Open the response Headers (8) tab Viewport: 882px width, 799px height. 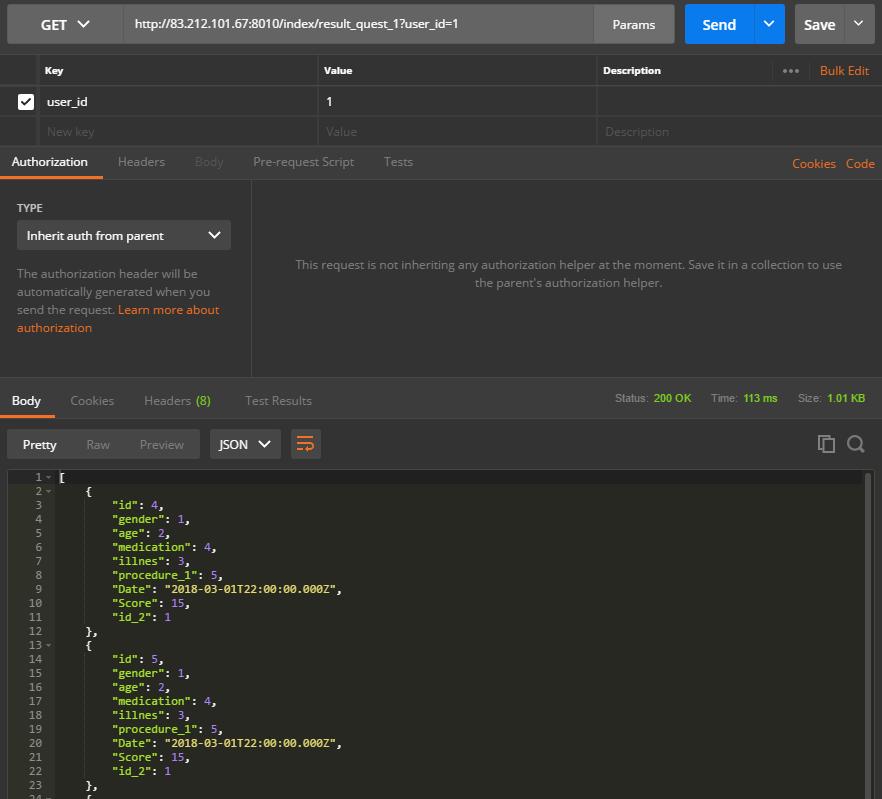177,401
